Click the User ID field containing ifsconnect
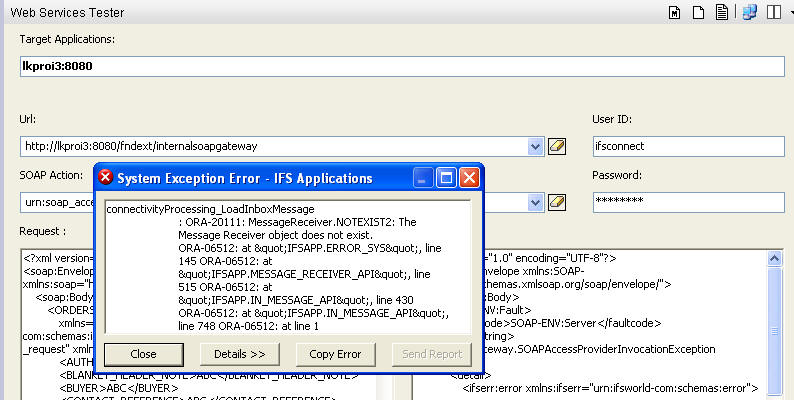The image size is (794, 400). (x=689, y=146)
